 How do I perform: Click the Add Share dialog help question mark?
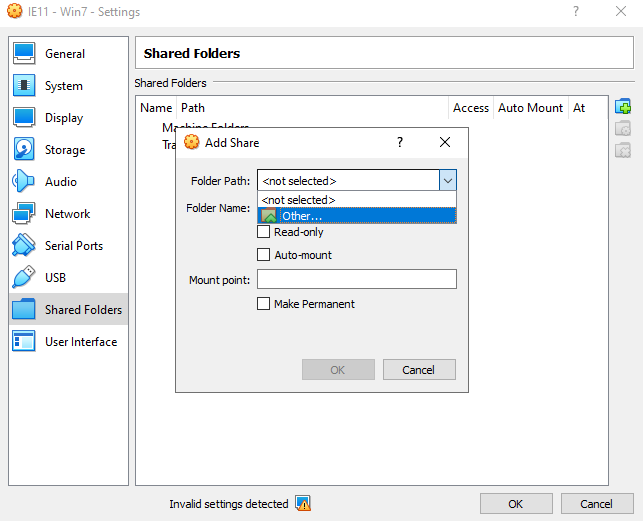[400, 142]
